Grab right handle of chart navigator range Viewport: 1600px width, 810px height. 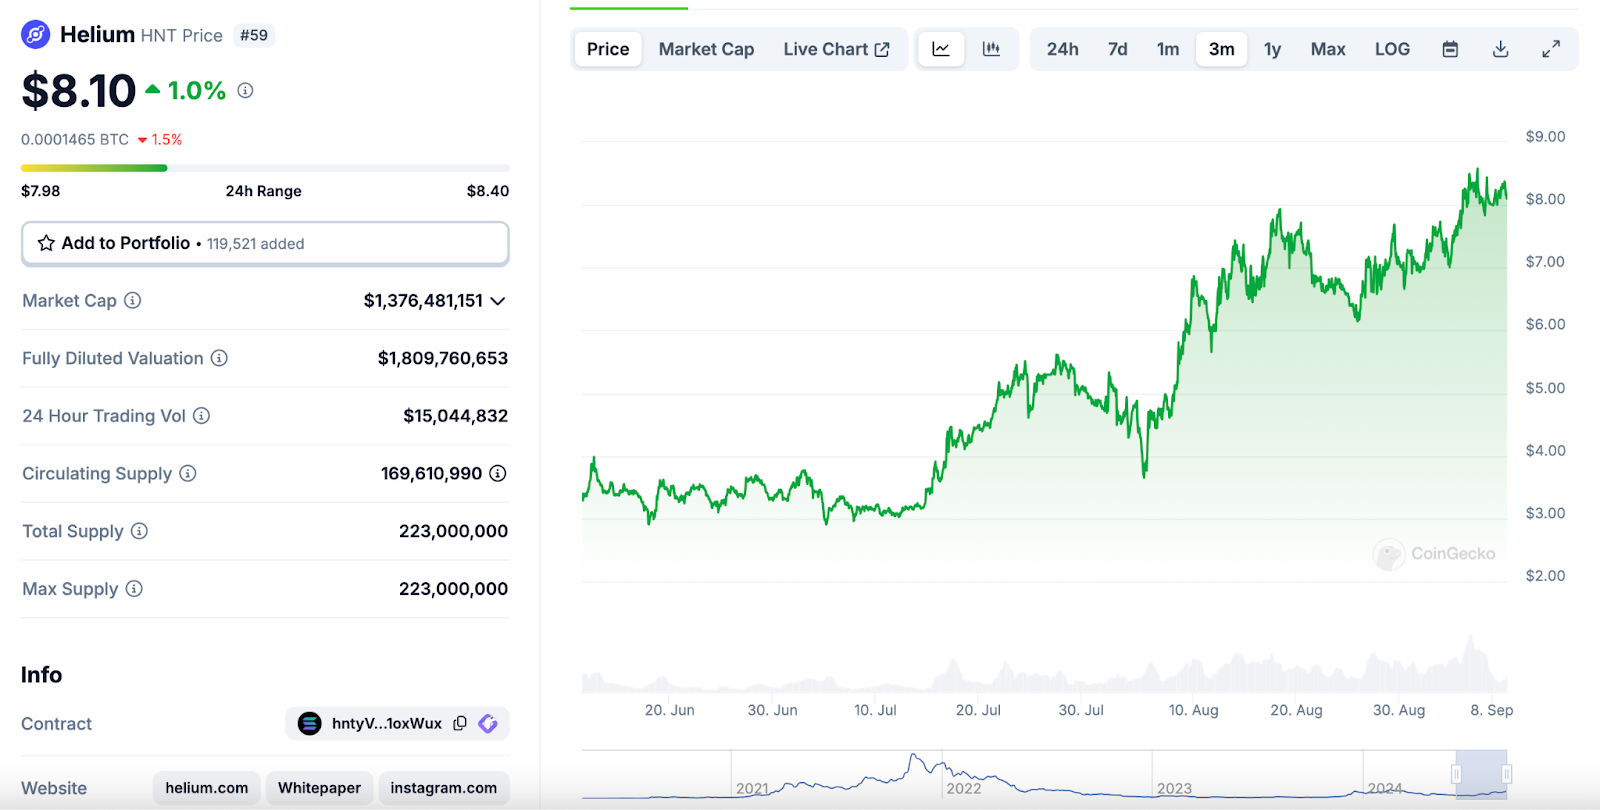[x=1506, y=774]
